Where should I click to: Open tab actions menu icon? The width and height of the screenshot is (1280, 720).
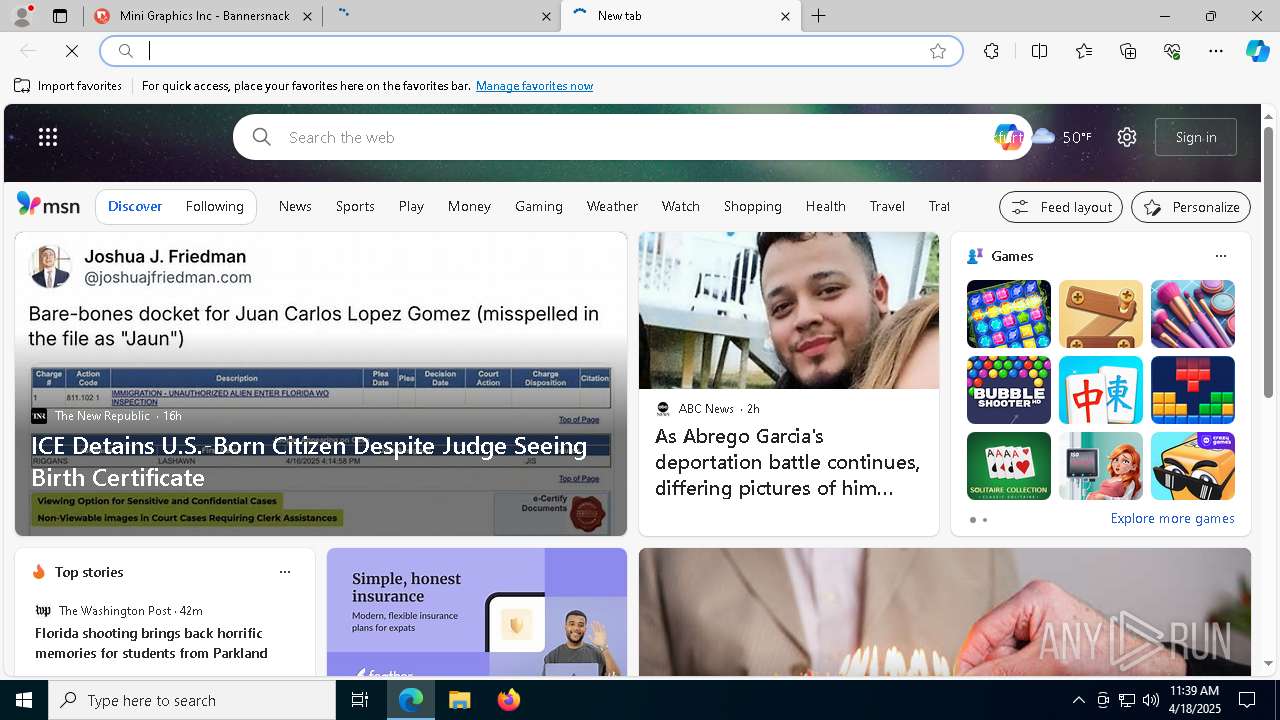click(60, 16)
